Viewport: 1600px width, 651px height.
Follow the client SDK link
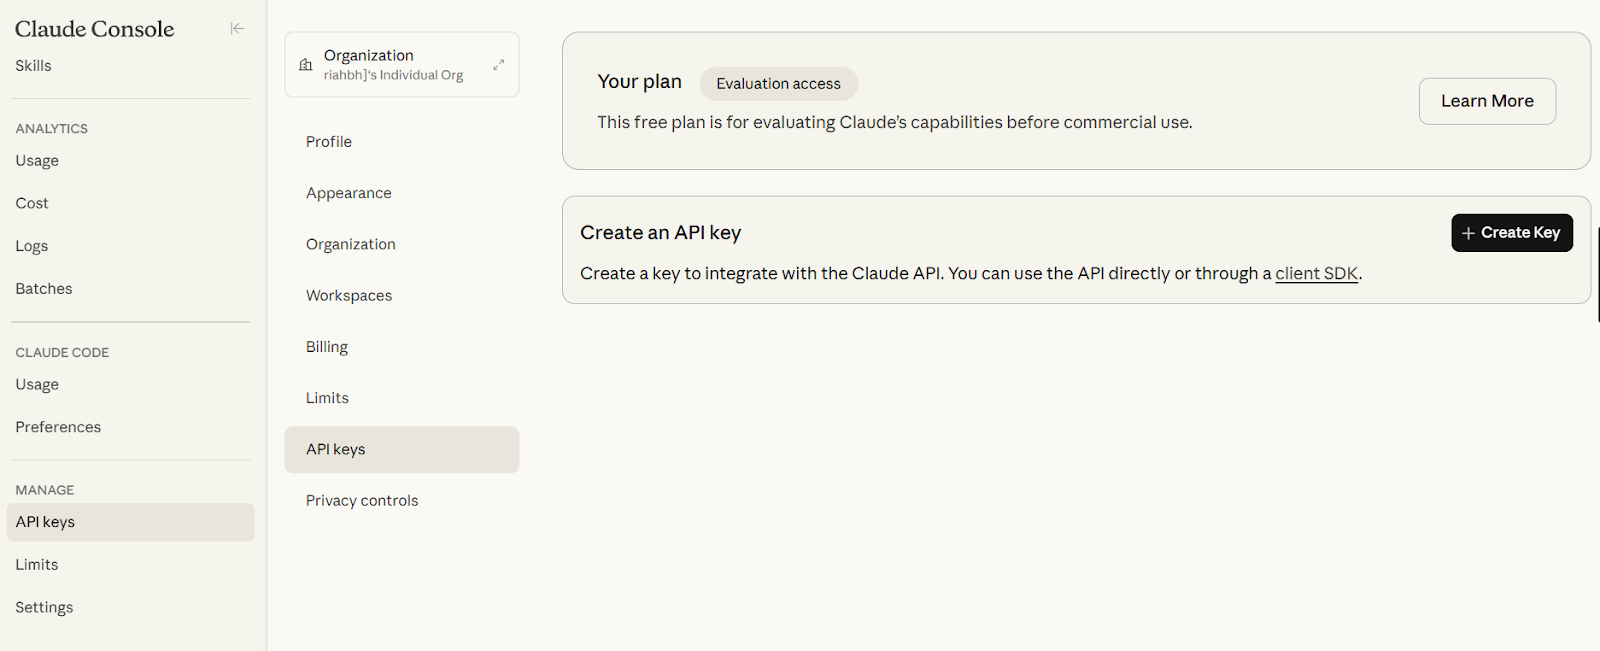coord(1316,274)
